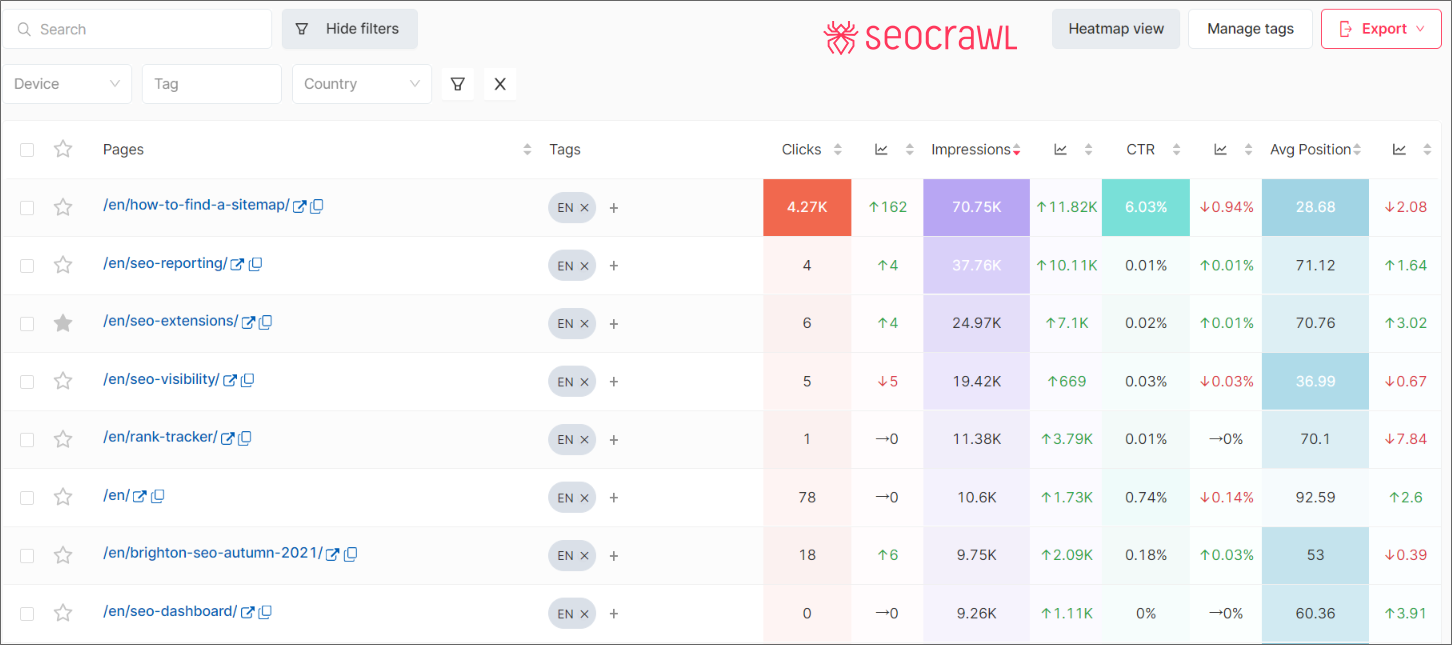Screen dimensions: 1452x645
Task: Remove EN tag from /en/rank-tracker/ row
Action: [x=585, y=440]
